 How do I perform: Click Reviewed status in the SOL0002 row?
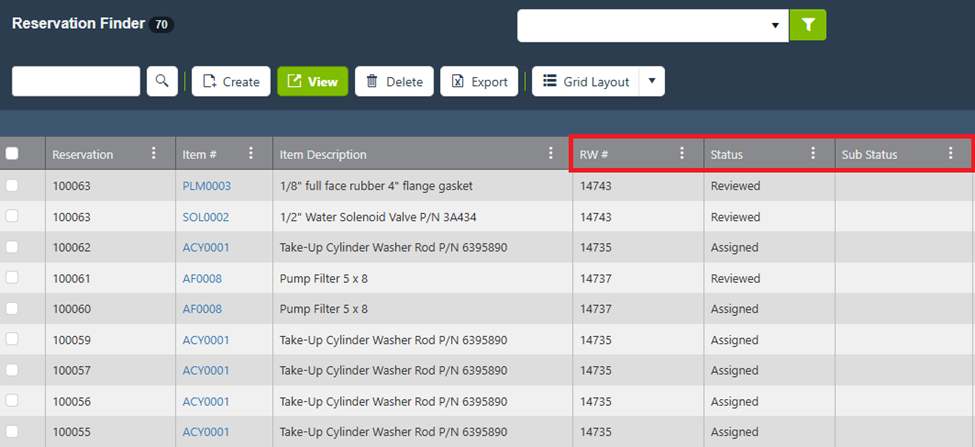pos(735,217)
